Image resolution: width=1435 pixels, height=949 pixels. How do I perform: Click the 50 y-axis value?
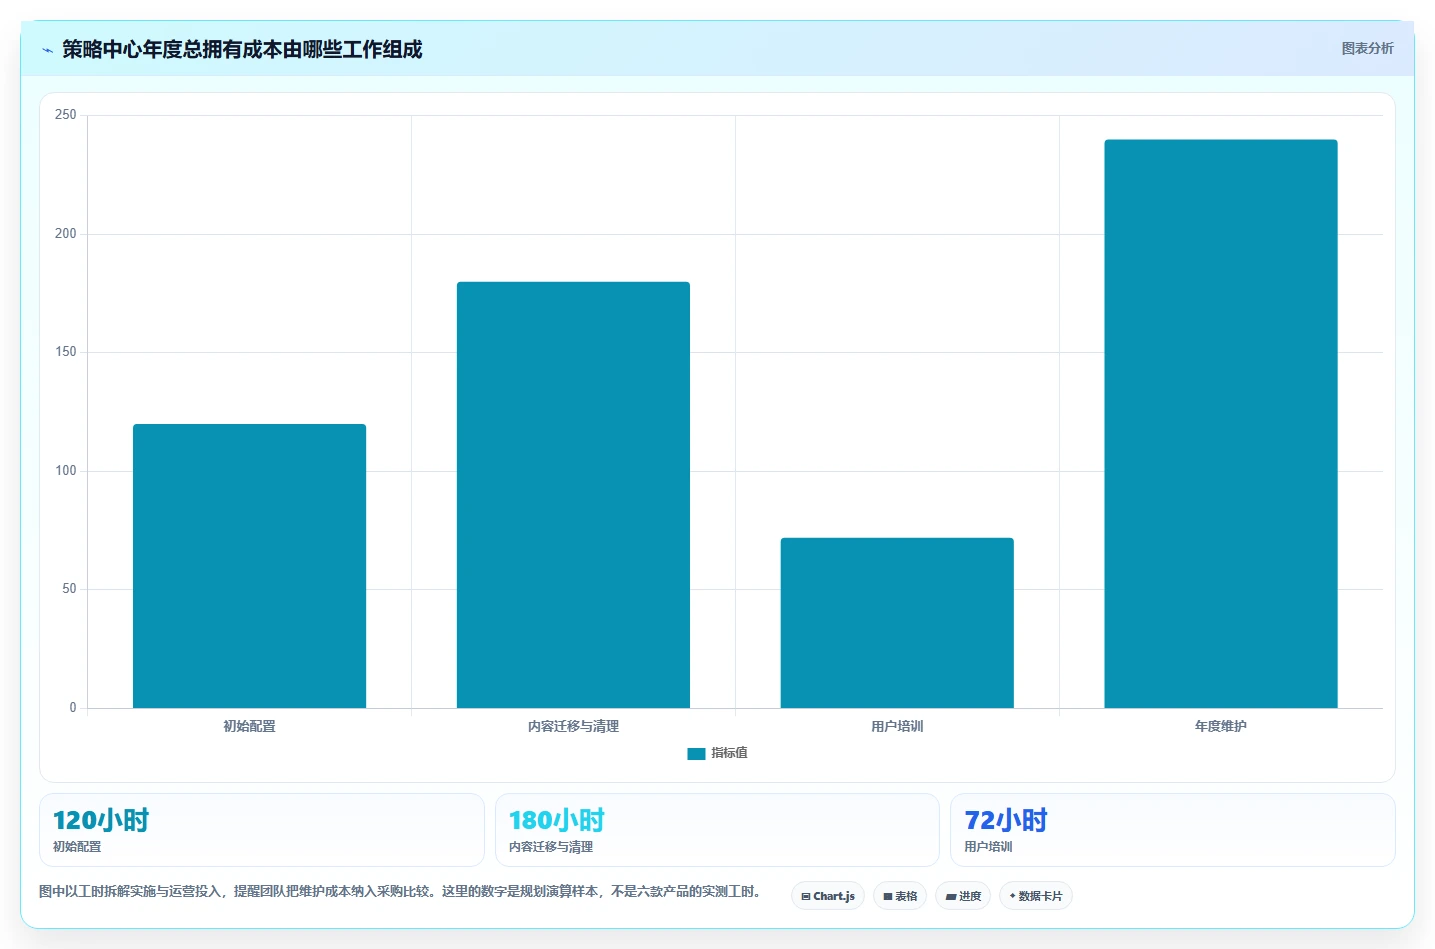click(69, 589)
